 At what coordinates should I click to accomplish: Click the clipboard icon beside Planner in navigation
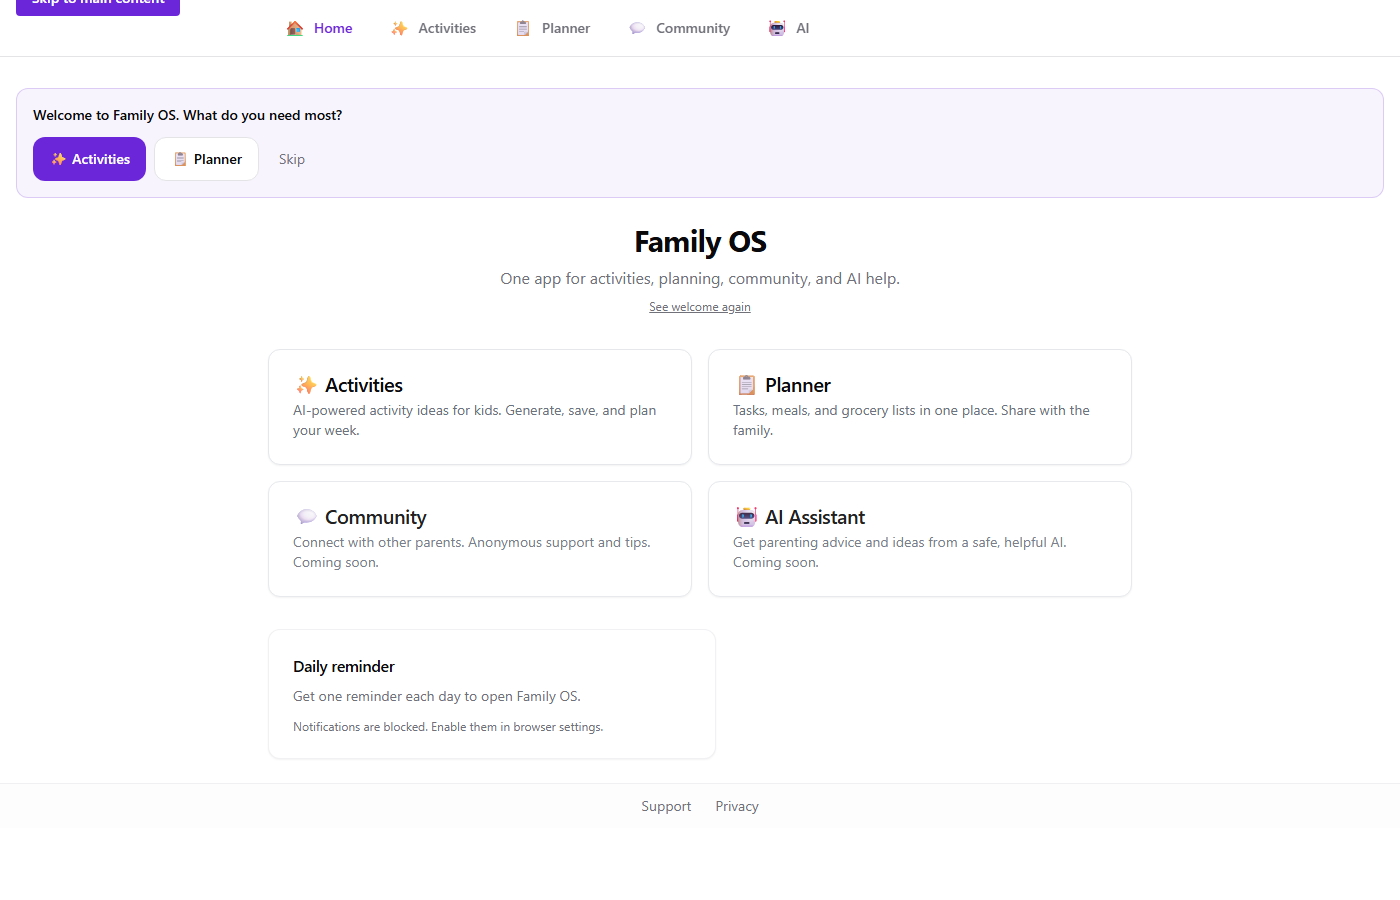click(522, 28)
